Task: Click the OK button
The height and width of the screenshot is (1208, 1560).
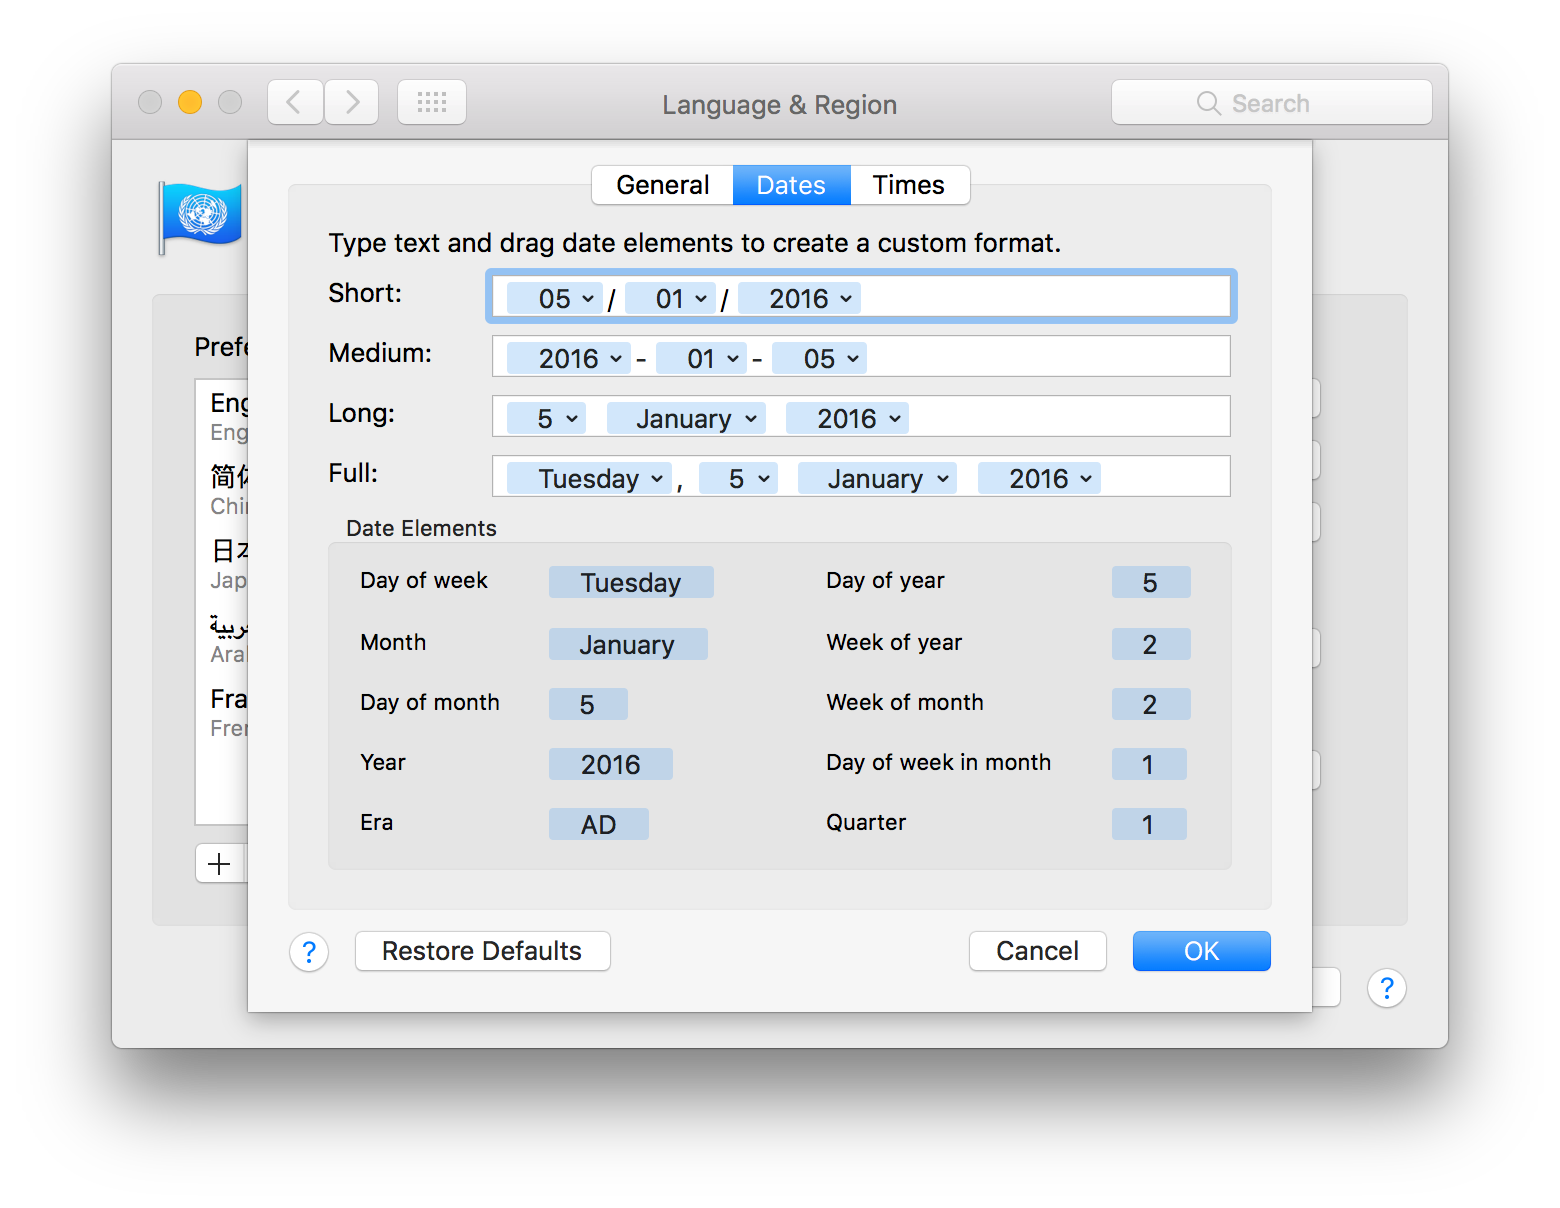Action: 1201,950
